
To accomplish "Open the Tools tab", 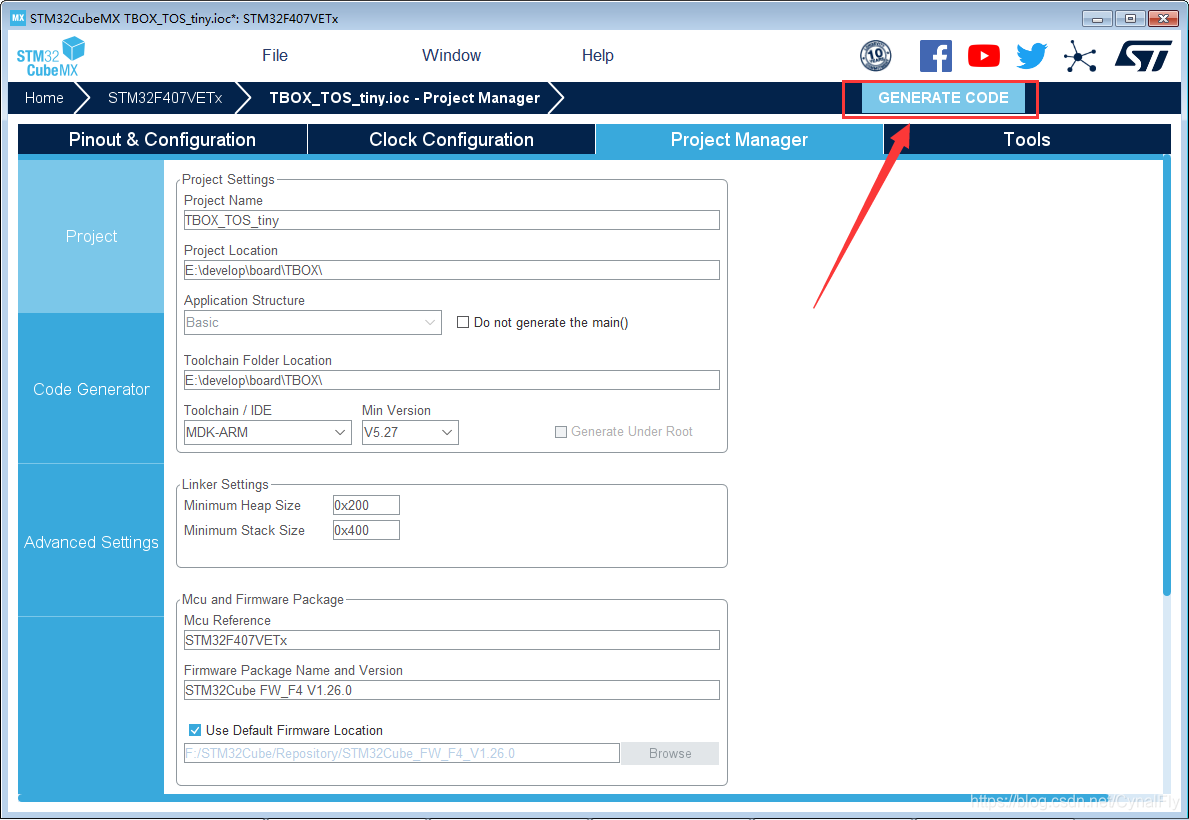I will click(1027, 140).
